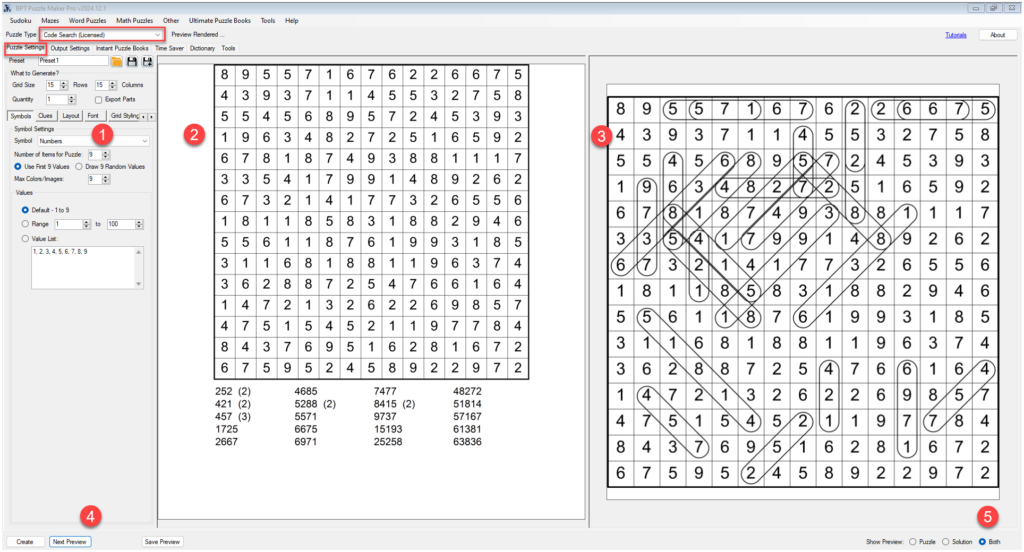Choose the Range values radio button

tap(25, 224)
